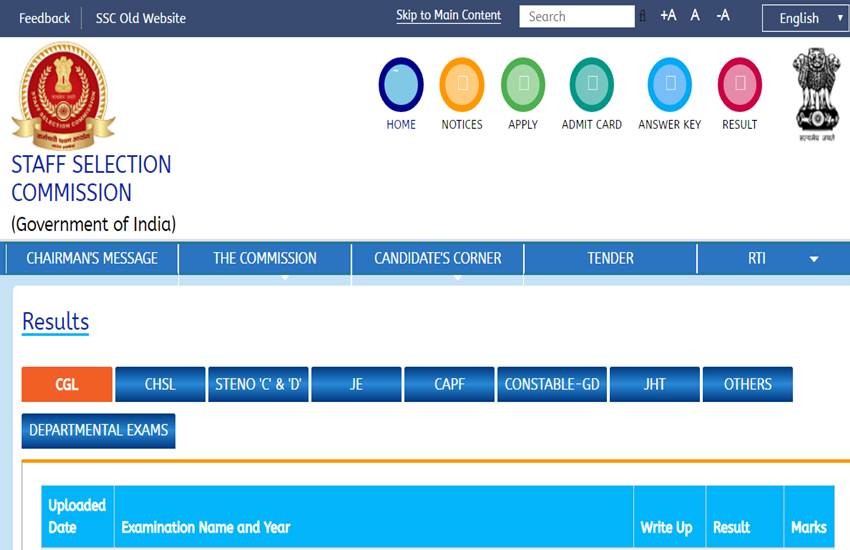Image resolution: width=850 pixels, height=550 pixels.
Task: Click the Home circular icon
Action: tap(401, 85)
